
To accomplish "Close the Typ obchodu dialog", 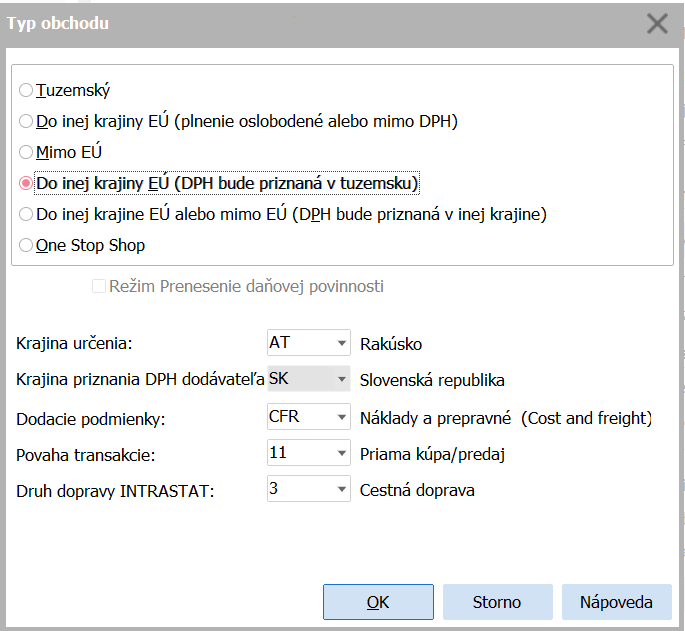I will pos(657,23).
